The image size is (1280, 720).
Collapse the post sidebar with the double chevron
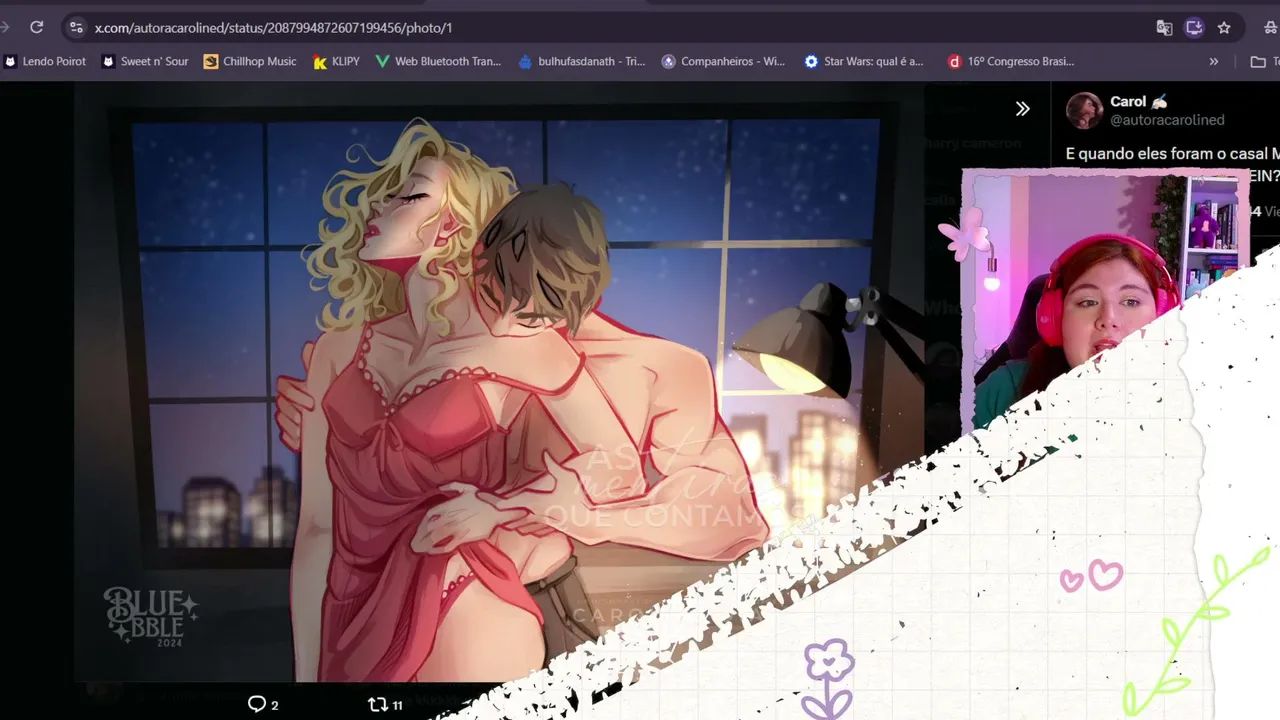pyautogui.click(x=1022, y=109)
